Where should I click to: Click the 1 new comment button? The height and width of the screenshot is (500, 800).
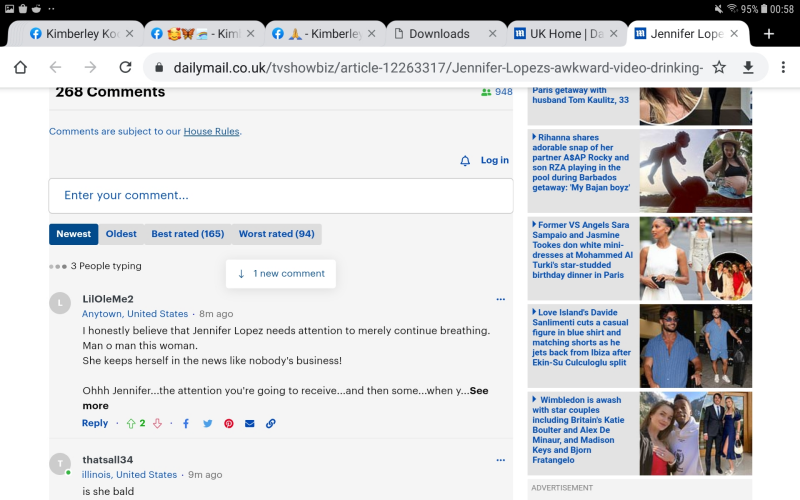pyautogui.click(x=281, y=274)
